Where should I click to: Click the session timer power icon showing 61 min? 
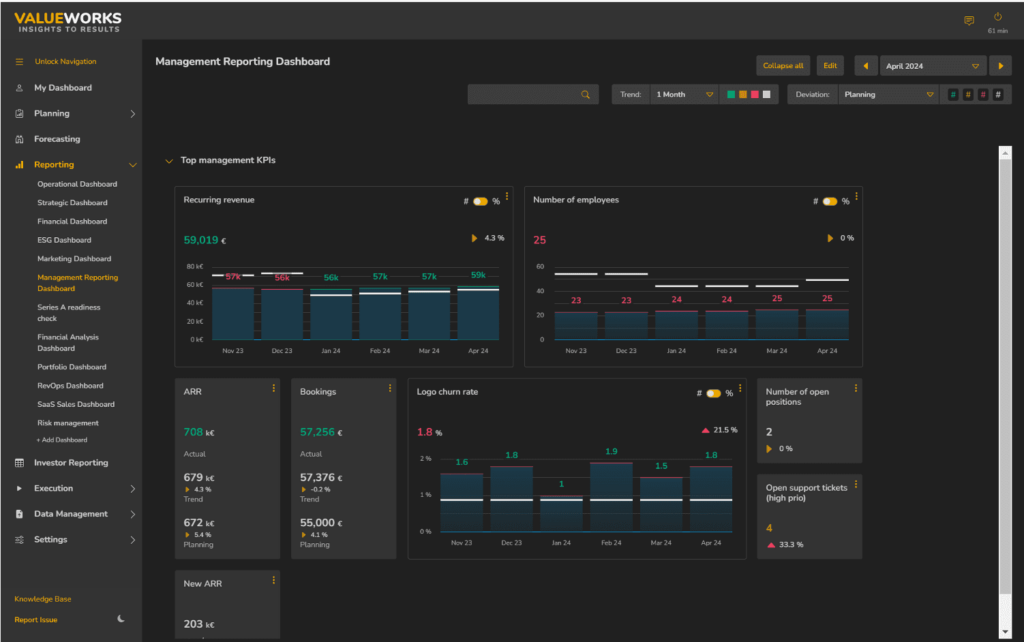coord(997,17)
